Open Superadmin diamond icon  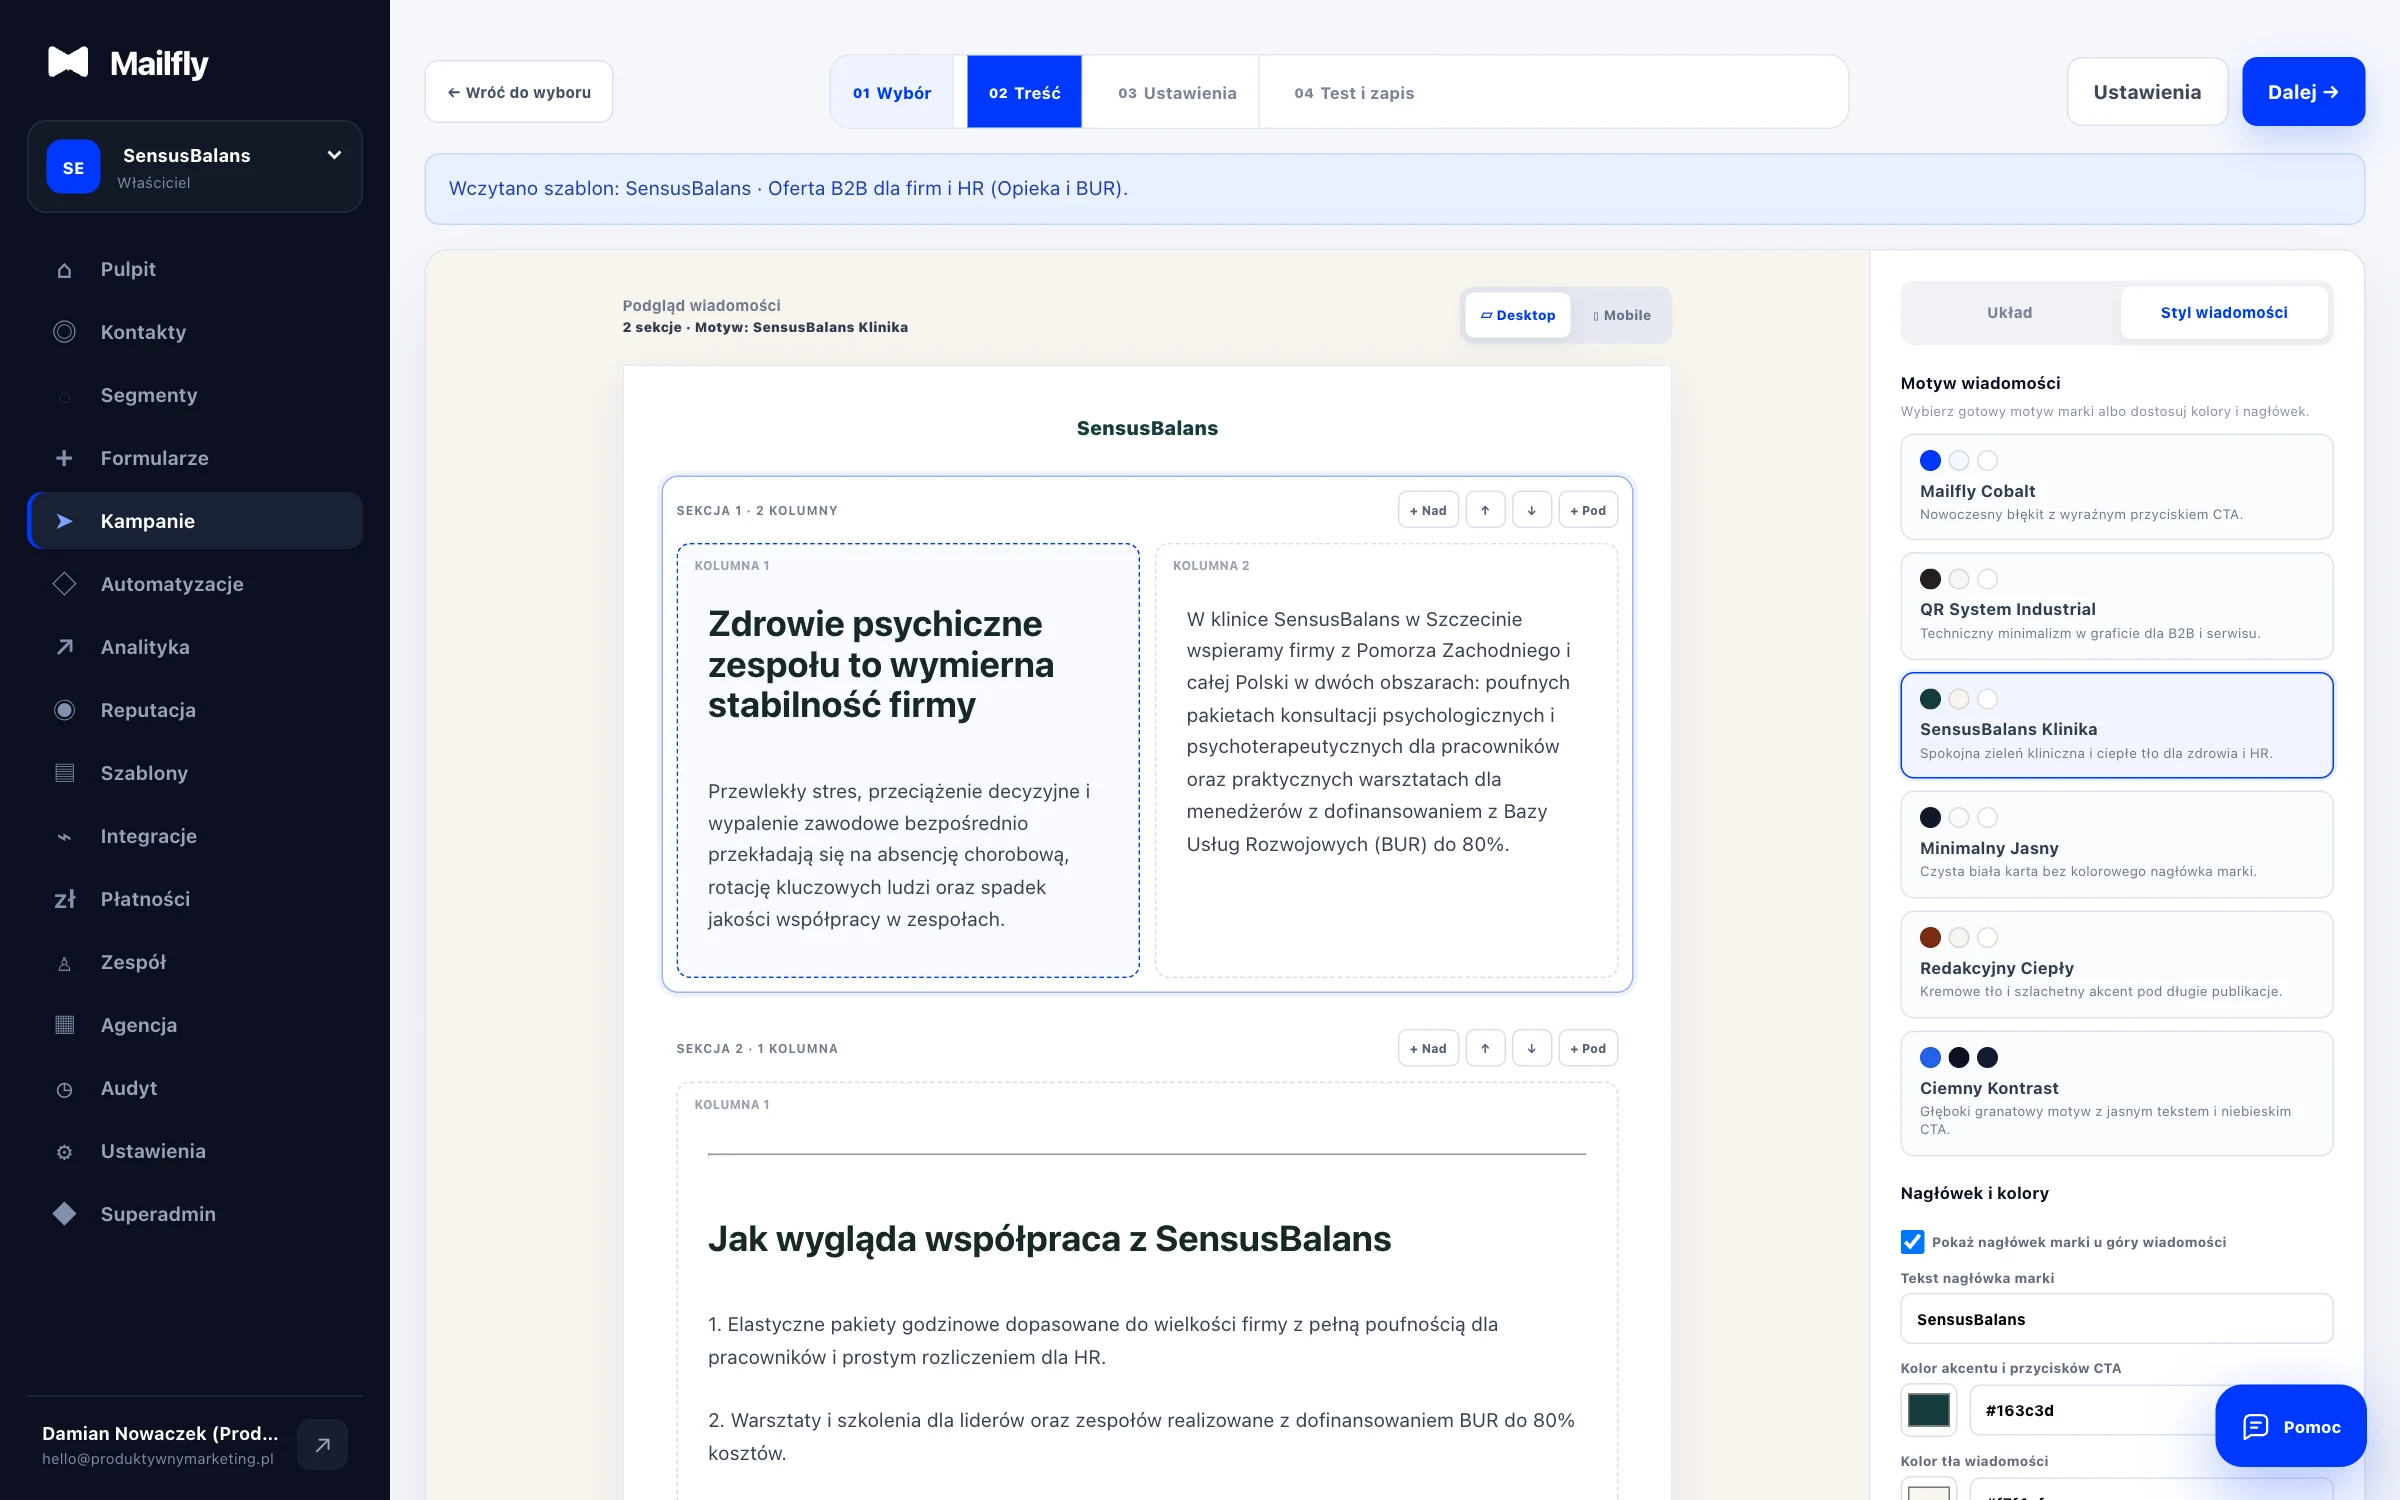[64, 1214]
